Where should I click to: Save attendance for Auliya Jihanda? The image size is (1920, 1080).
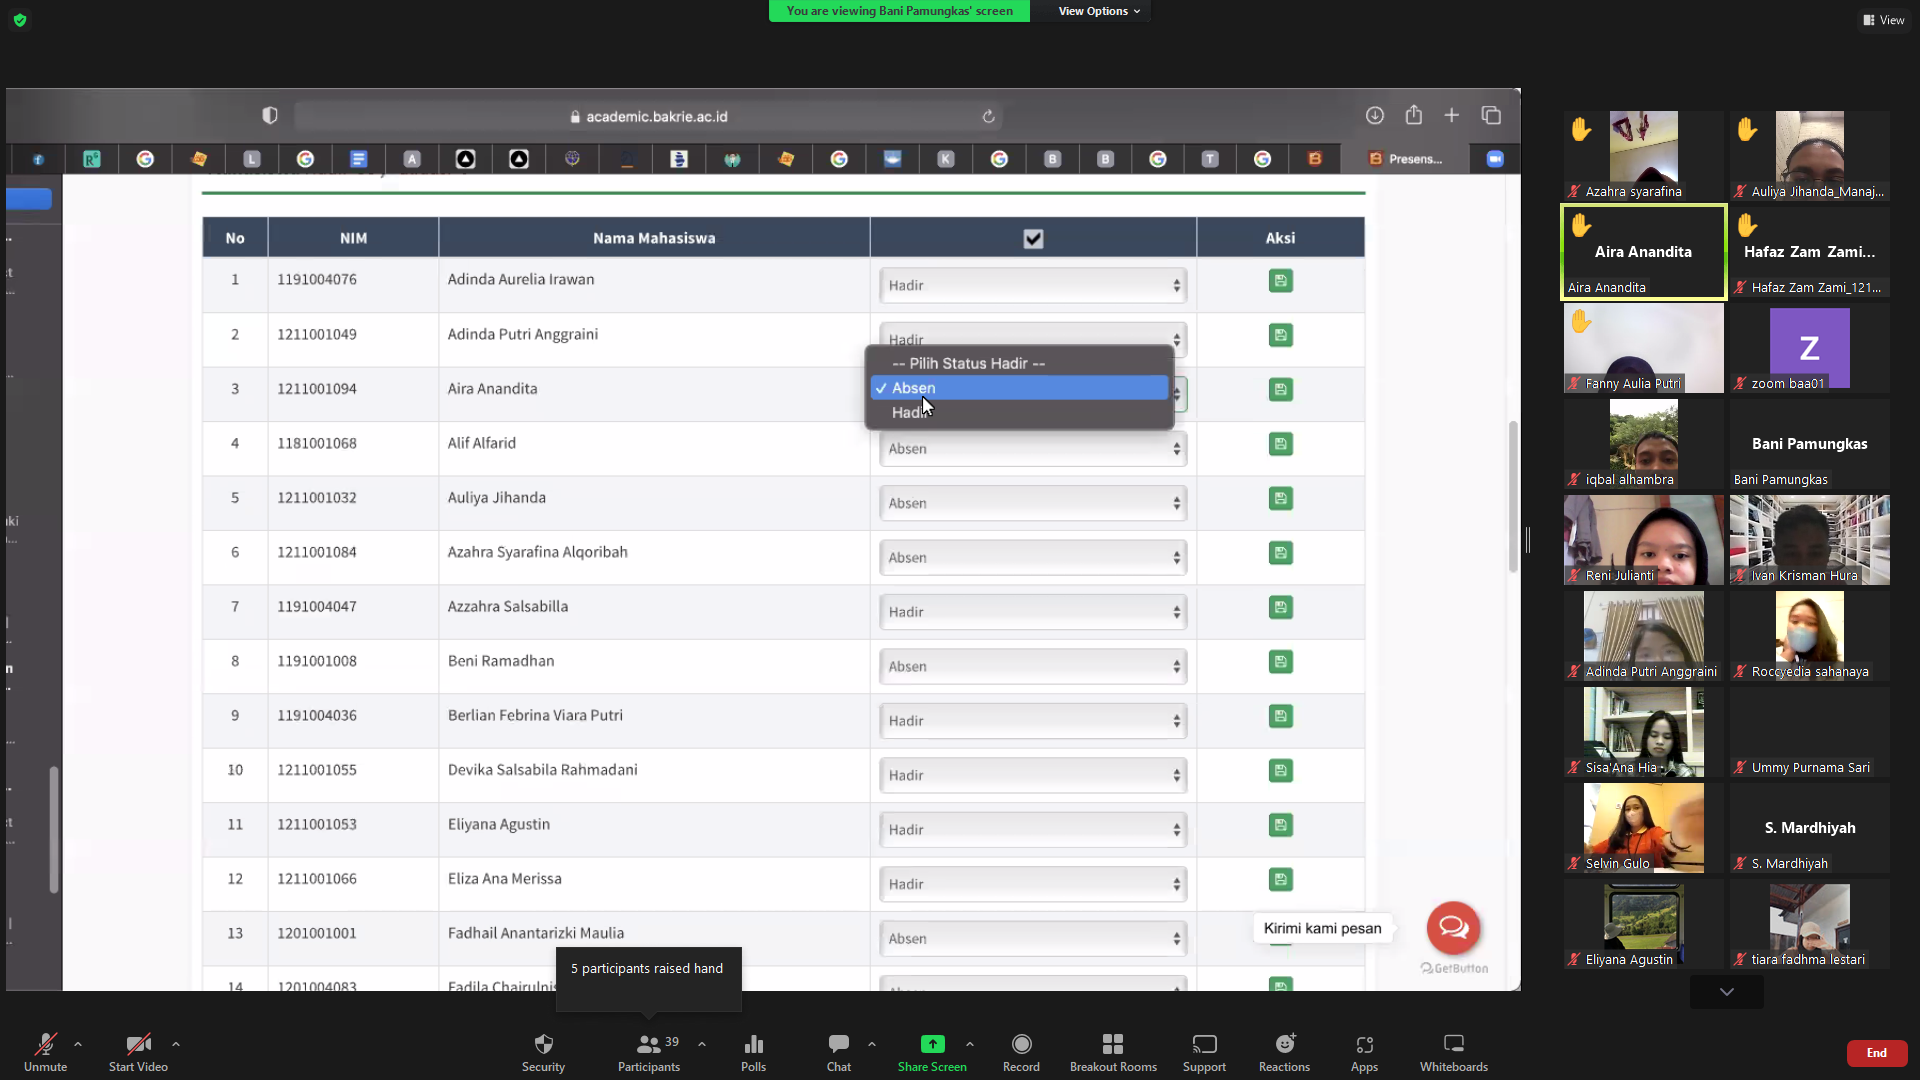tap(1280, 498)
